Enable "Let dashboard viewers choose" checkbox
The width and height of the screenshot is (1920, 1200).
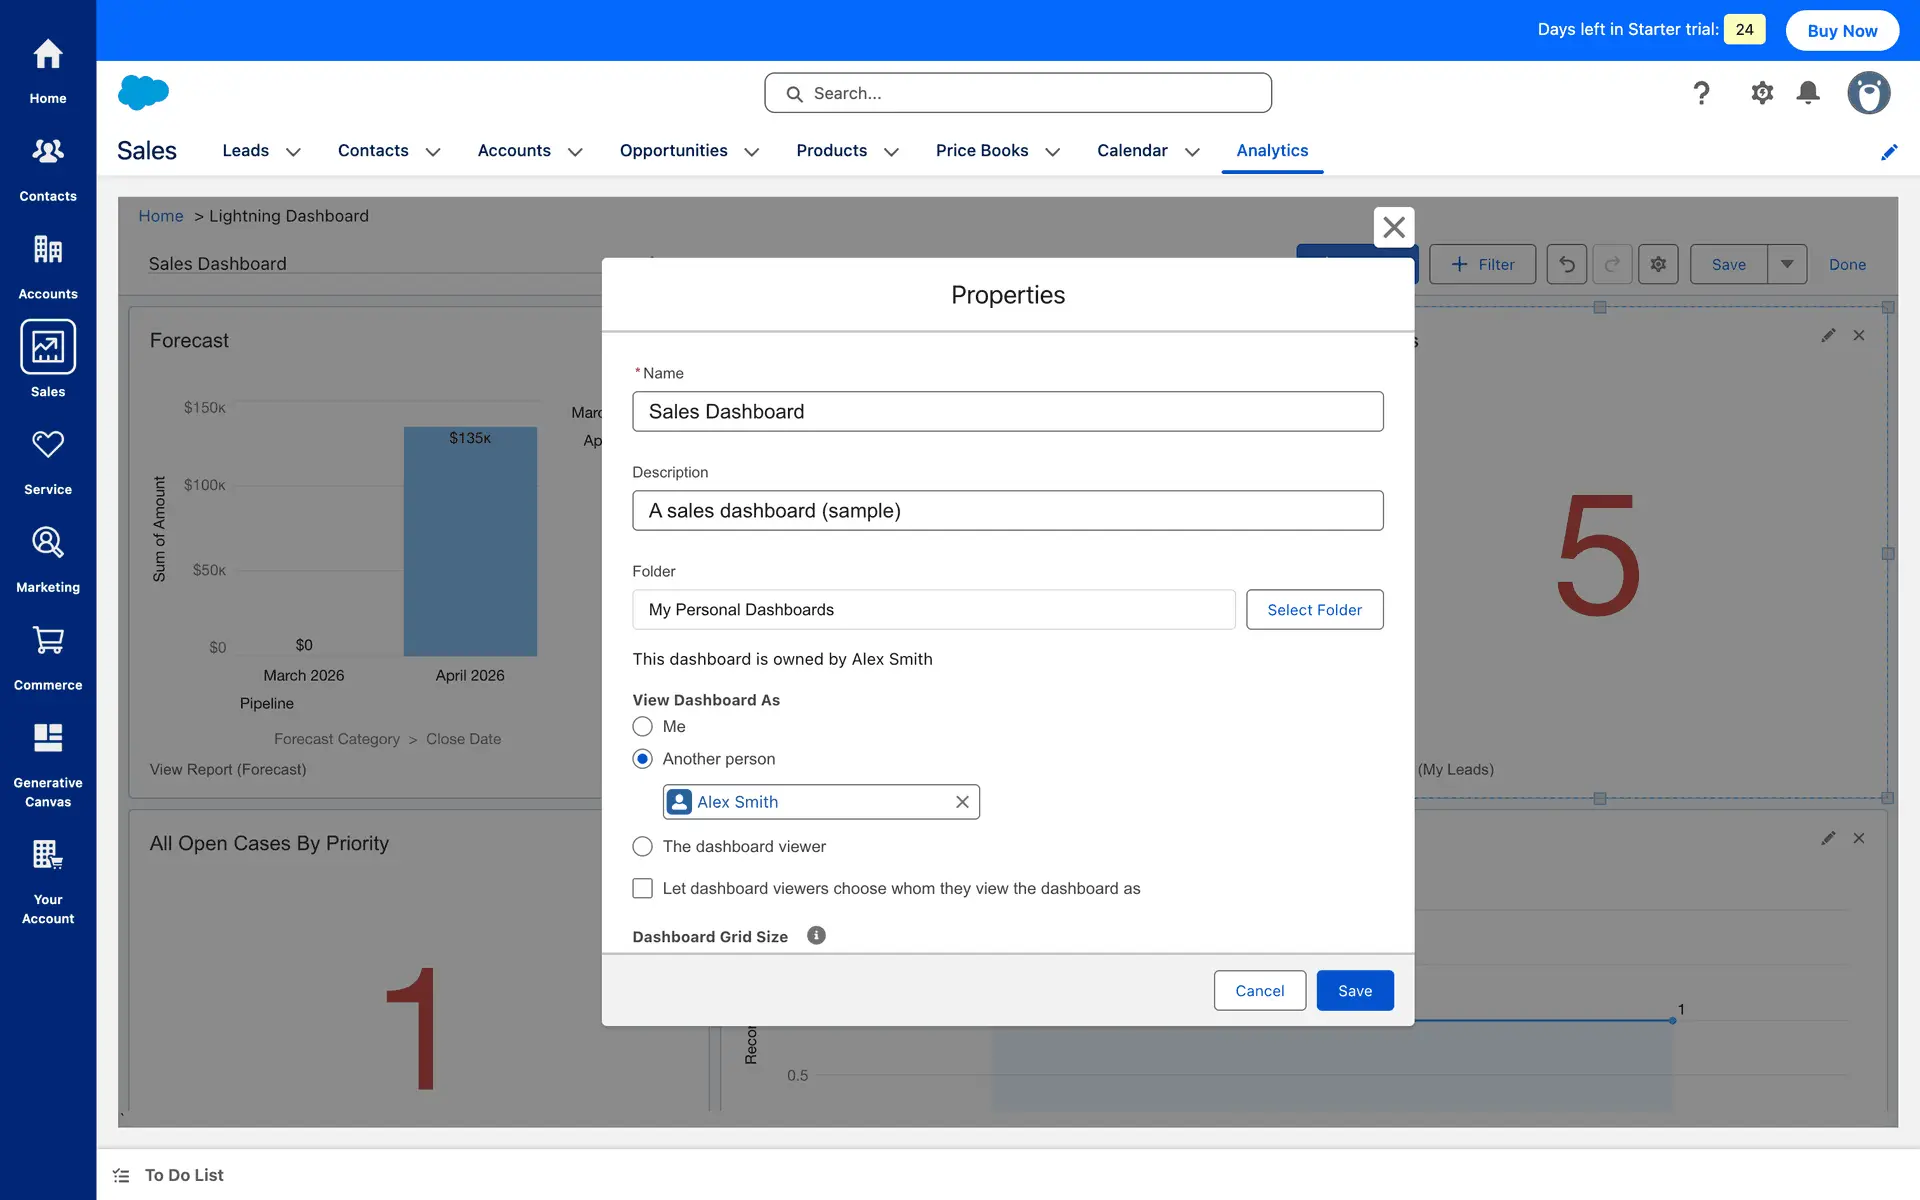[x=642, y=889]
